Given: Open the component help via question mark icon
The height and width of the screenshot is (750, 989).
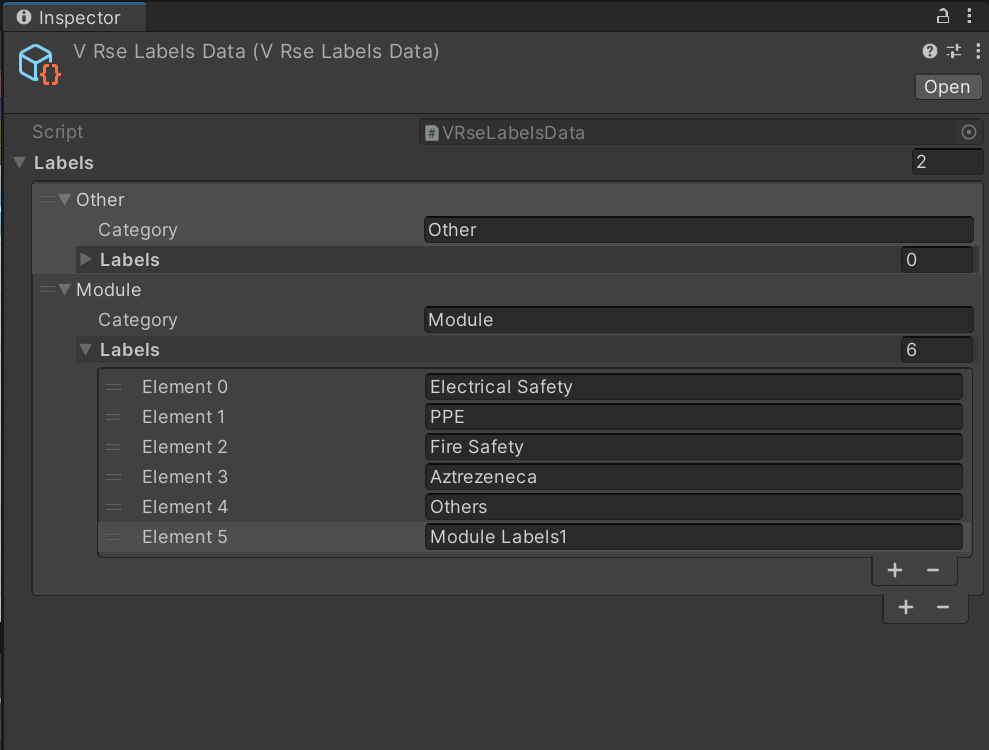Looking at the screenshot, I should 929,51.
